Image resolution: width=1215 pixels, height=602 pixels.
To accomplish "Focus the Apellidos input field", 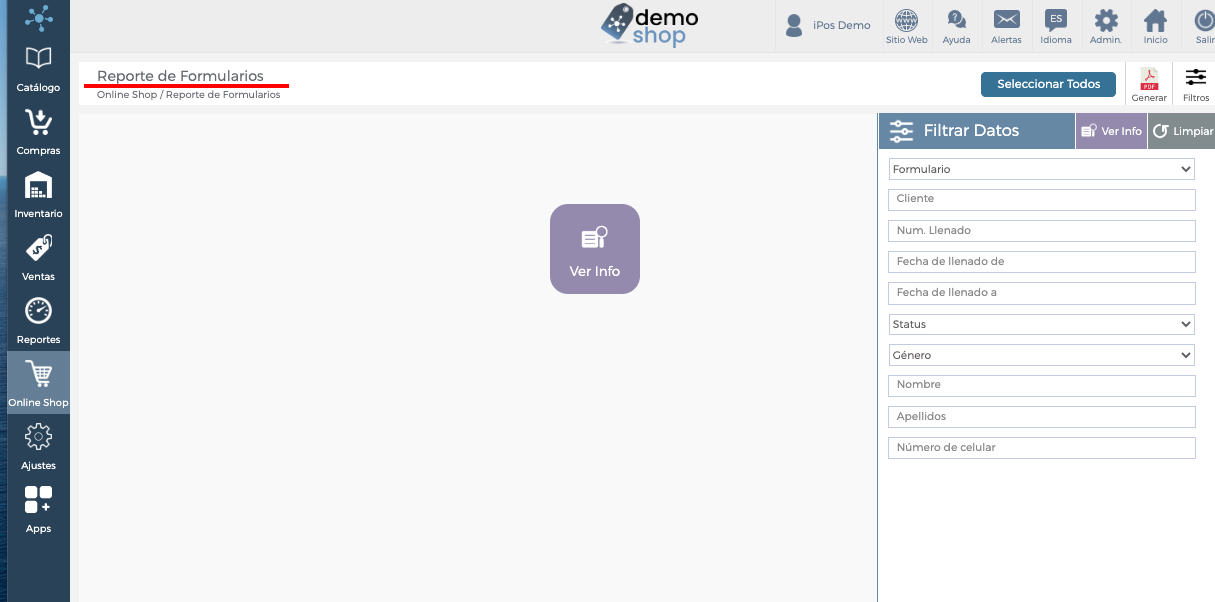I will [x=1042, y=417].
